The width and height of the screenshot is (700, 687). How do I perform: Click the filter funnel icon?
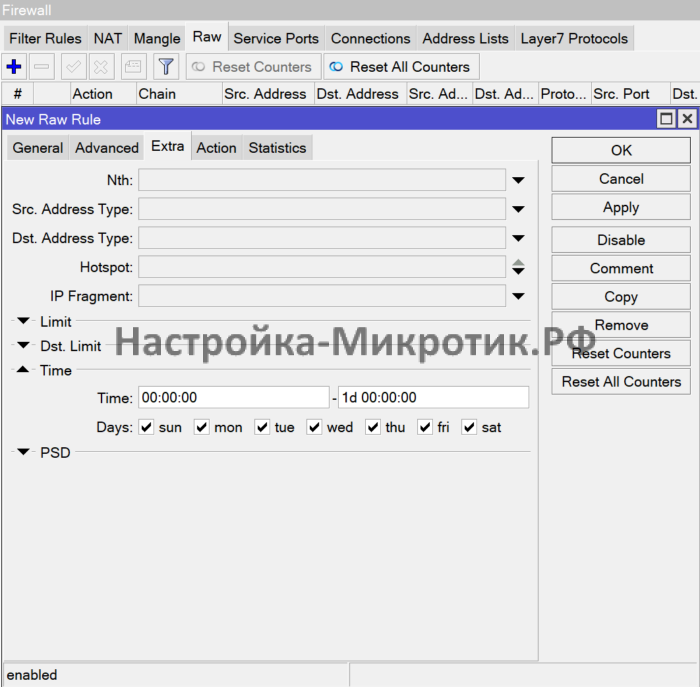tap(166, 67)
